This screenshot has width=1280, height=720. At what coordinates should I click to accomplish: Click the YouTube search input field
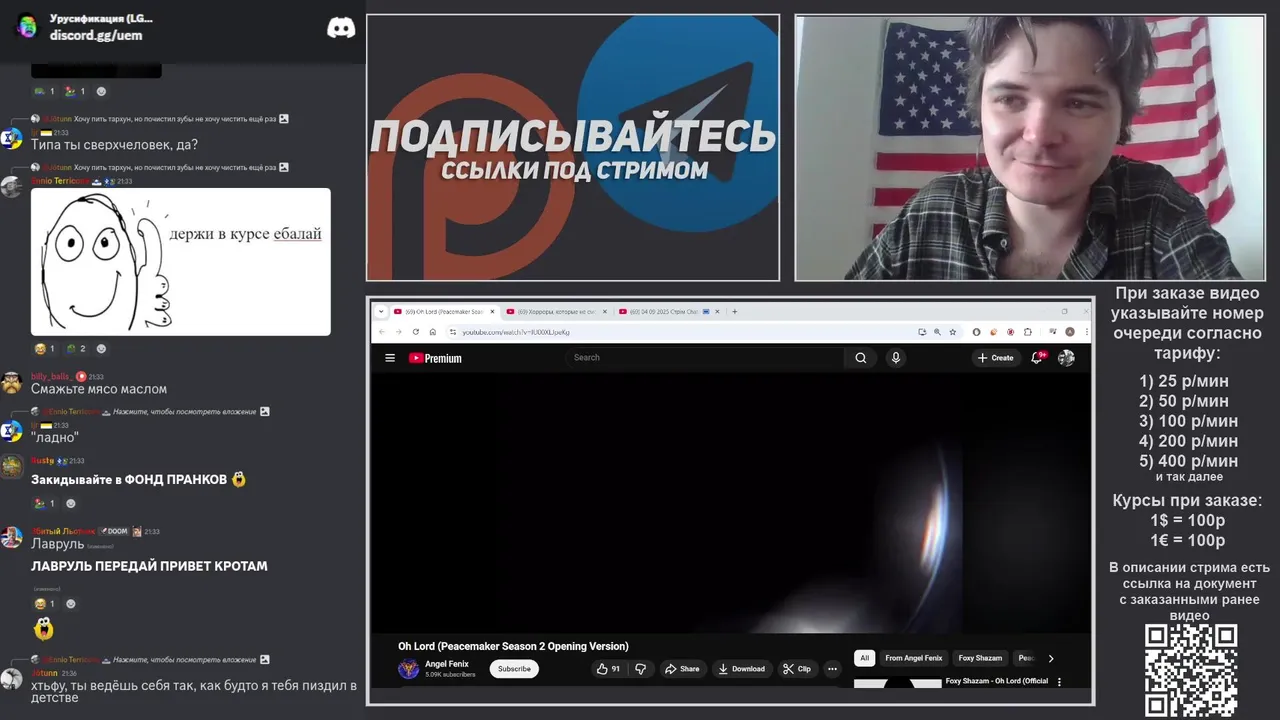(x=705, y=358)
